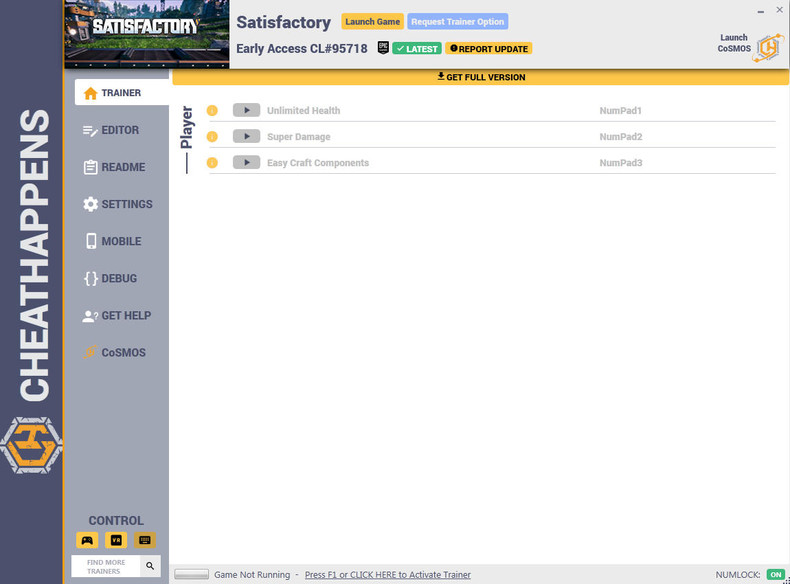Click the Press F1 or CLICK HERE link
The height and width of the screenshot is (584, 790).
coord(387,574)
